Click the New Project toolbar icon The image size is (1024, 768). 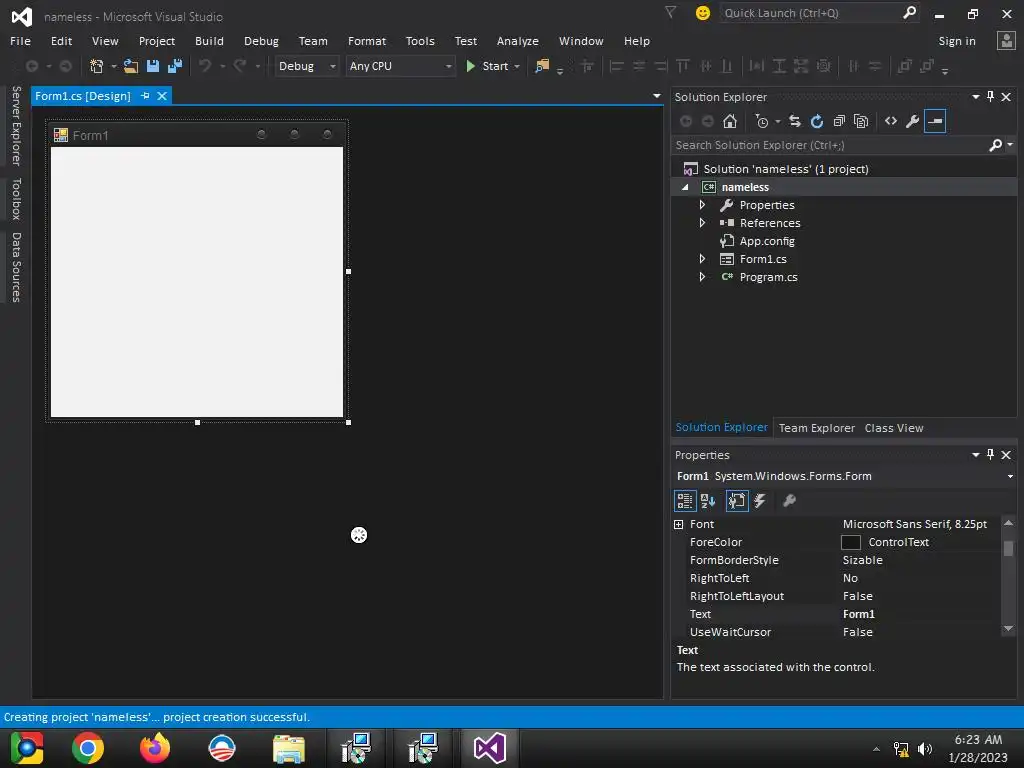pyautogui.click(x=97, y=66)
